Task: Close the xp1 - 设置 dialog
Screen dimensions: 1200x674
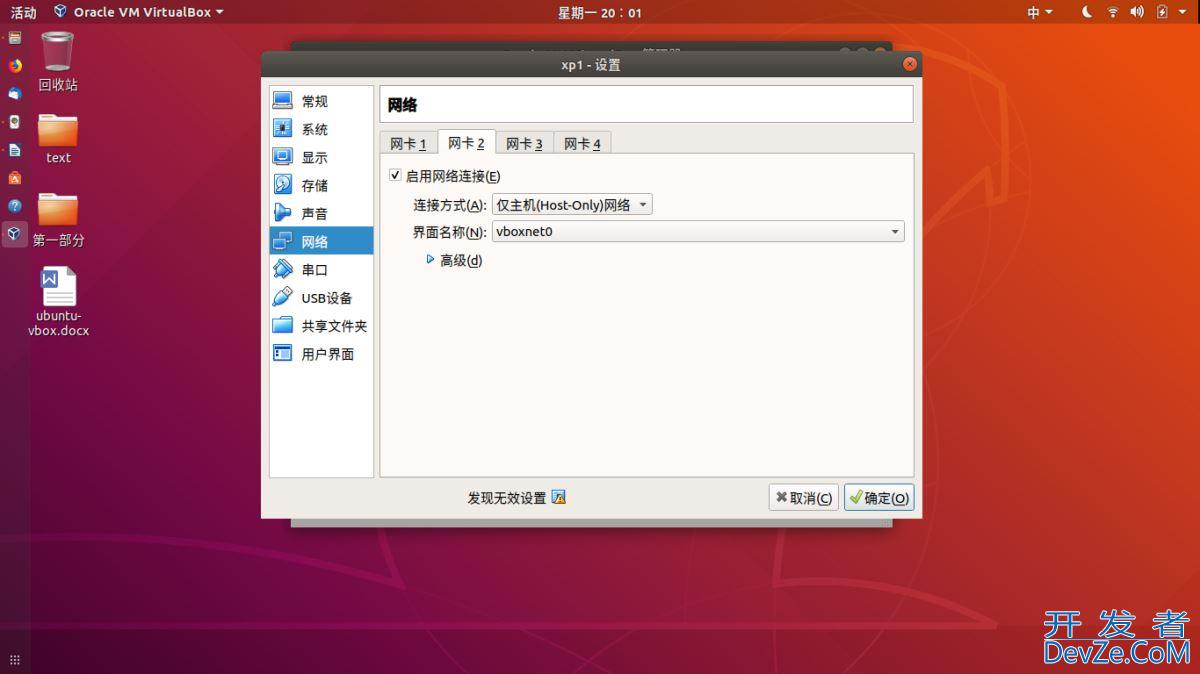Action: point(909,64)
